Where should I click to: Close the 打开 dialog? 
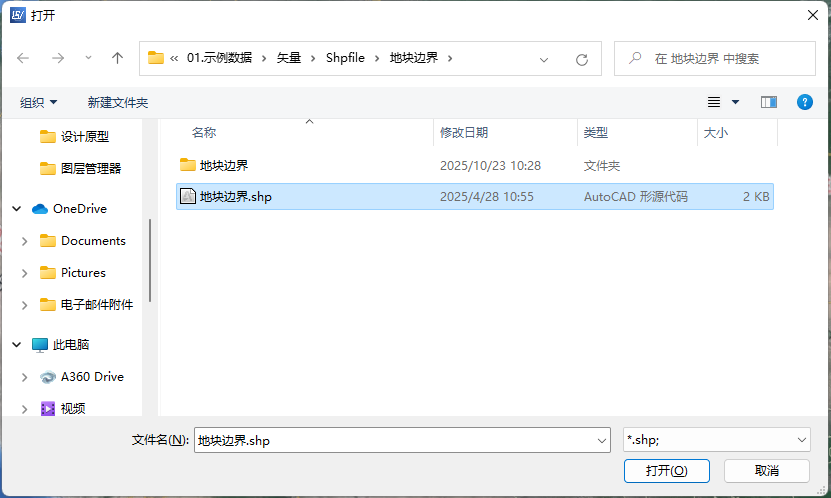click(x=813, y=15)
